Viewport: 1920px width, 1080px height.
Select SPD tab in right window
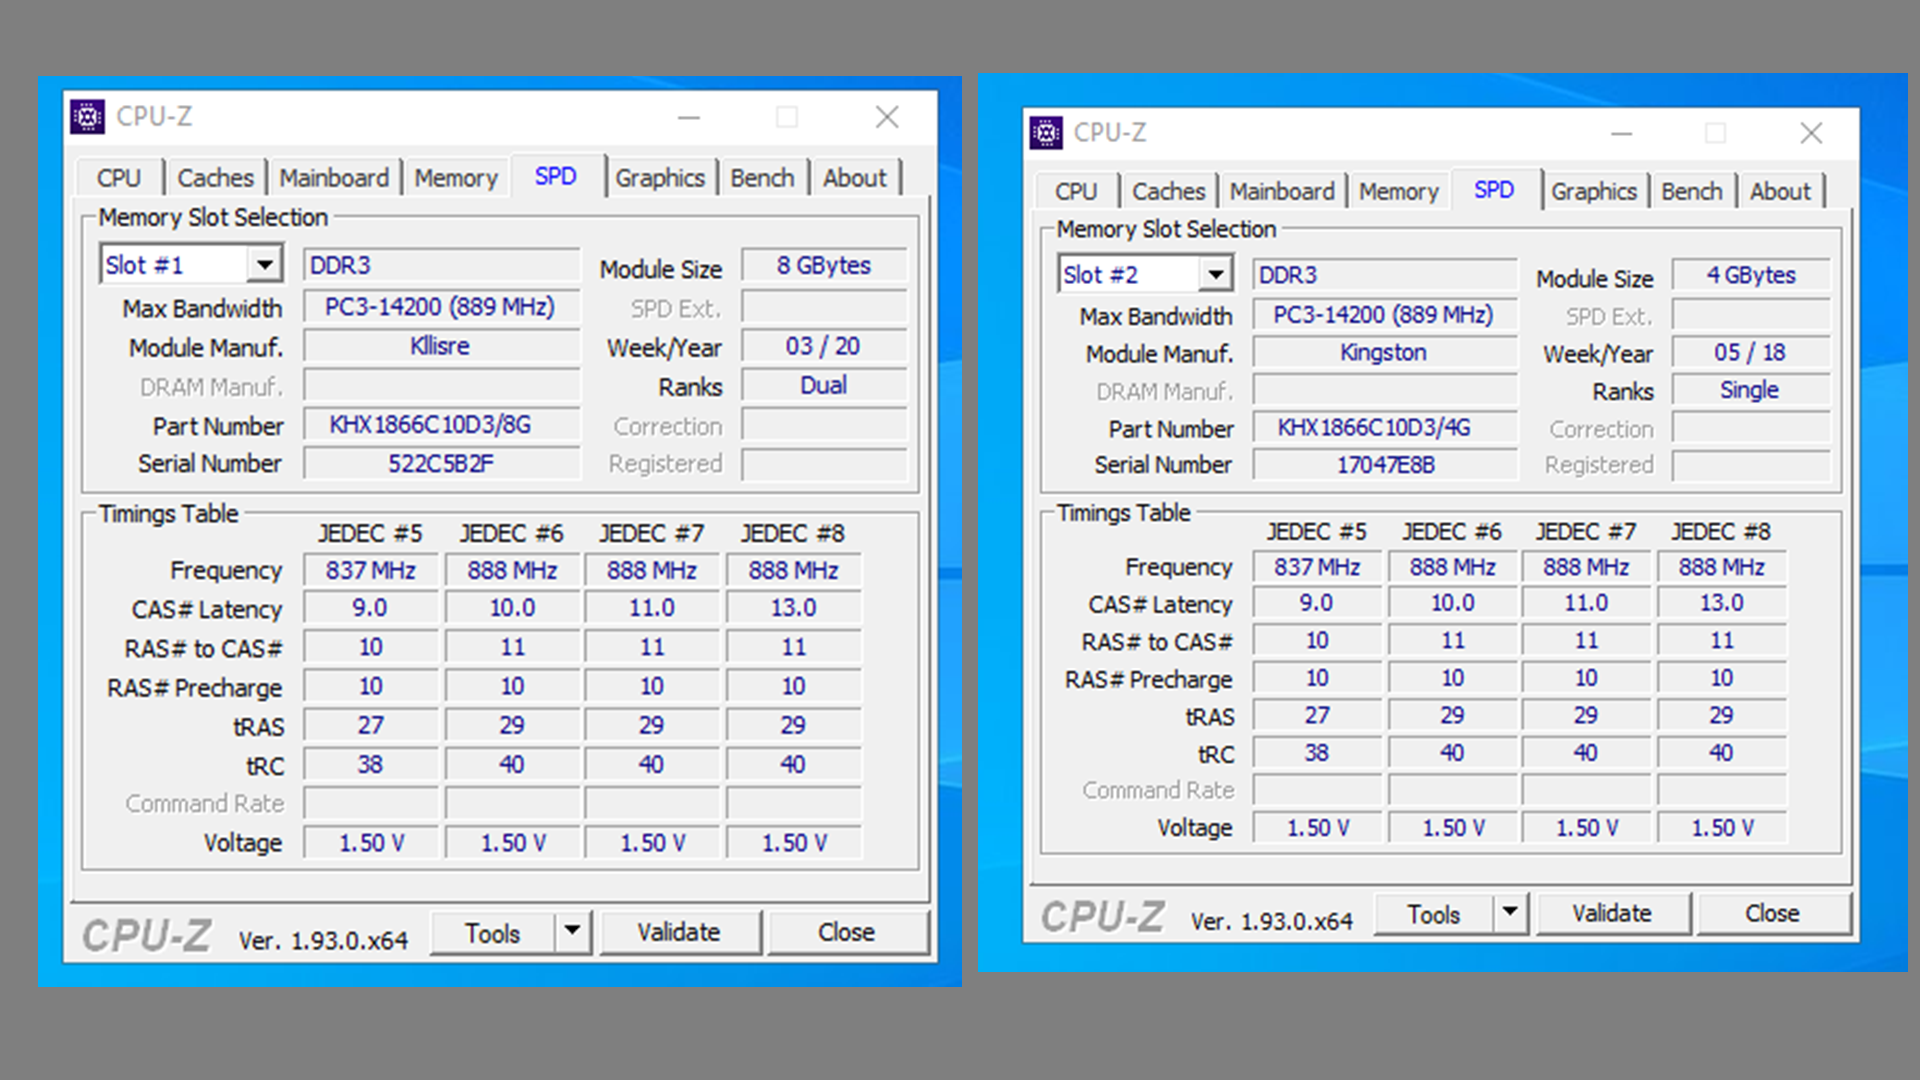pos(1494,189)
